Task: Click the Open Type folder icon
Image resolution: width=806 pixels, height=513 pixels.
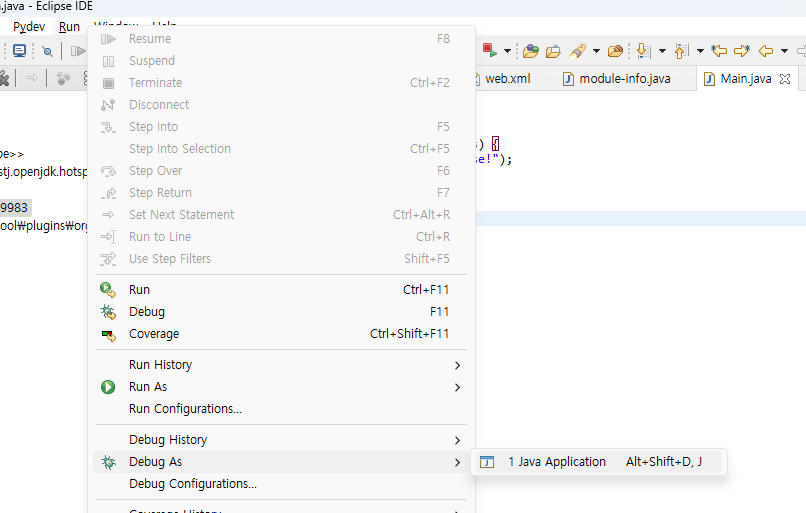Action: [531, 51]
